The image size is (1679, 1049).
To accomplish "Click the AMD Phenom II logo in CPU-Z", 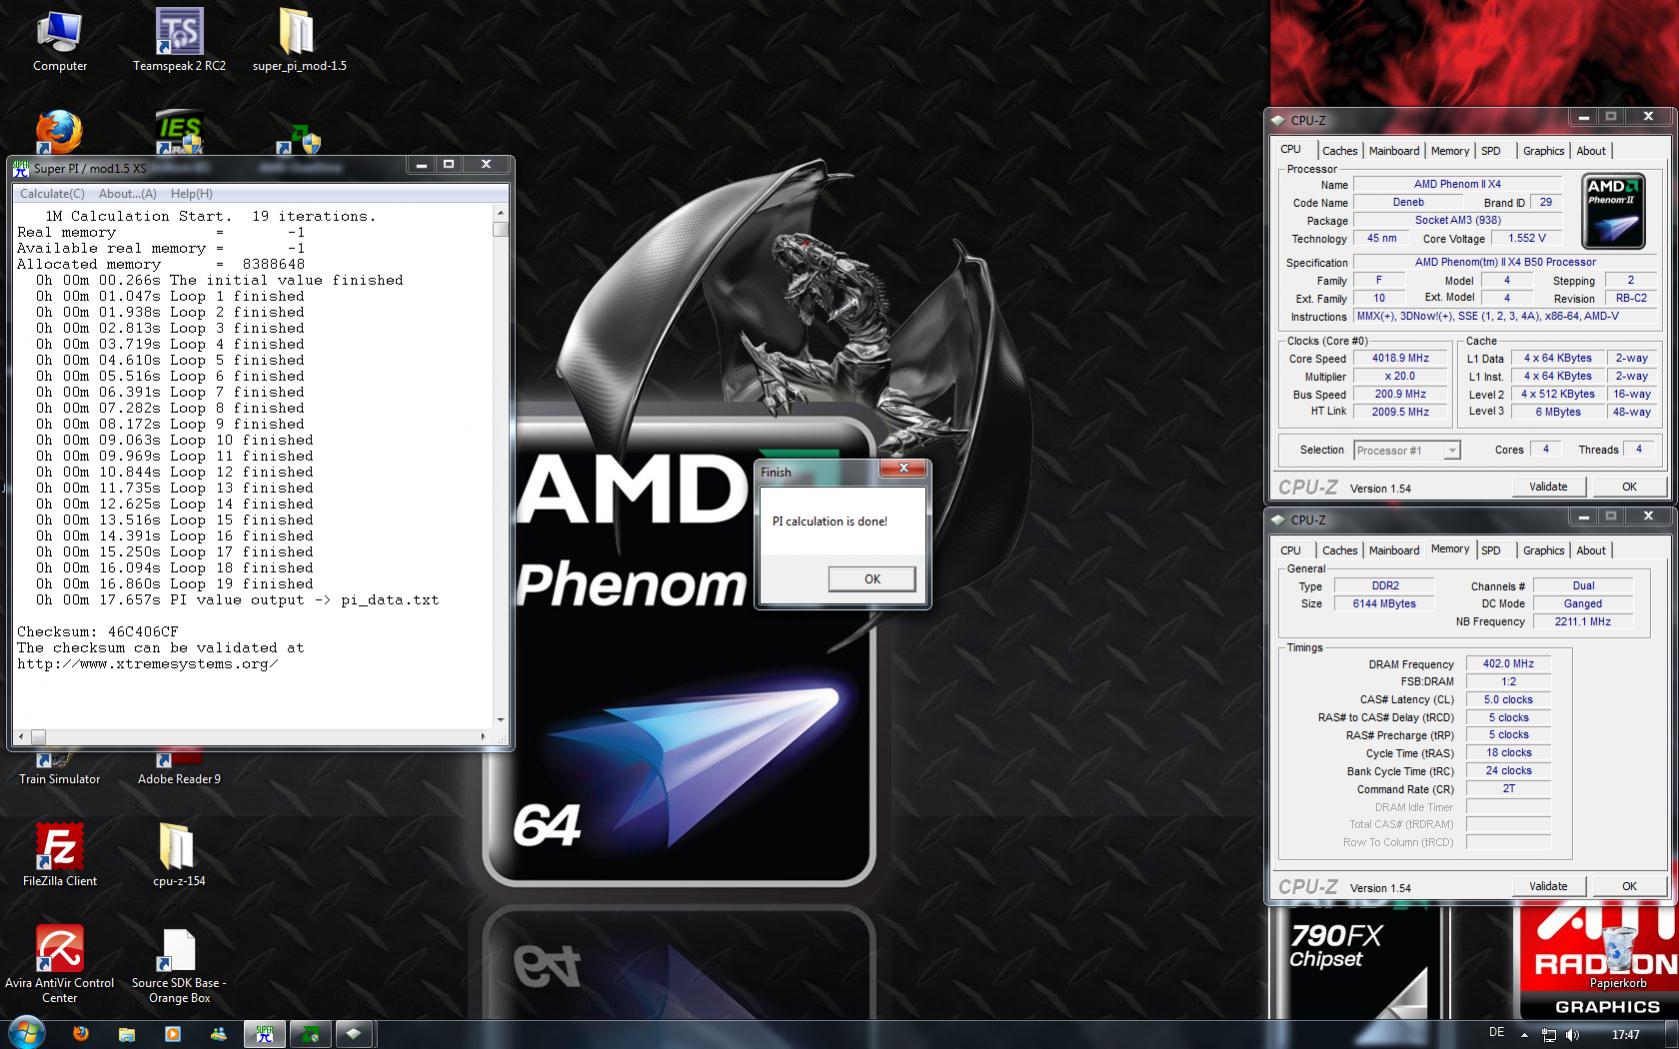I will click(x=1612, y=210).
